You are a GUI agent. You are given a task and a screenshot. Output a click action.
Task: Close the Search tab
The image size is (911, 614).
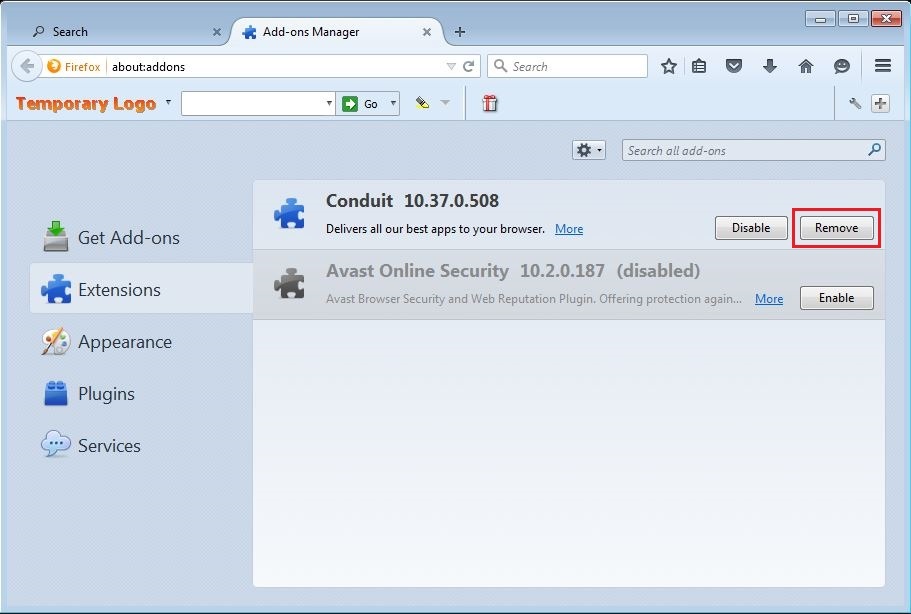[x=217, y=32]
